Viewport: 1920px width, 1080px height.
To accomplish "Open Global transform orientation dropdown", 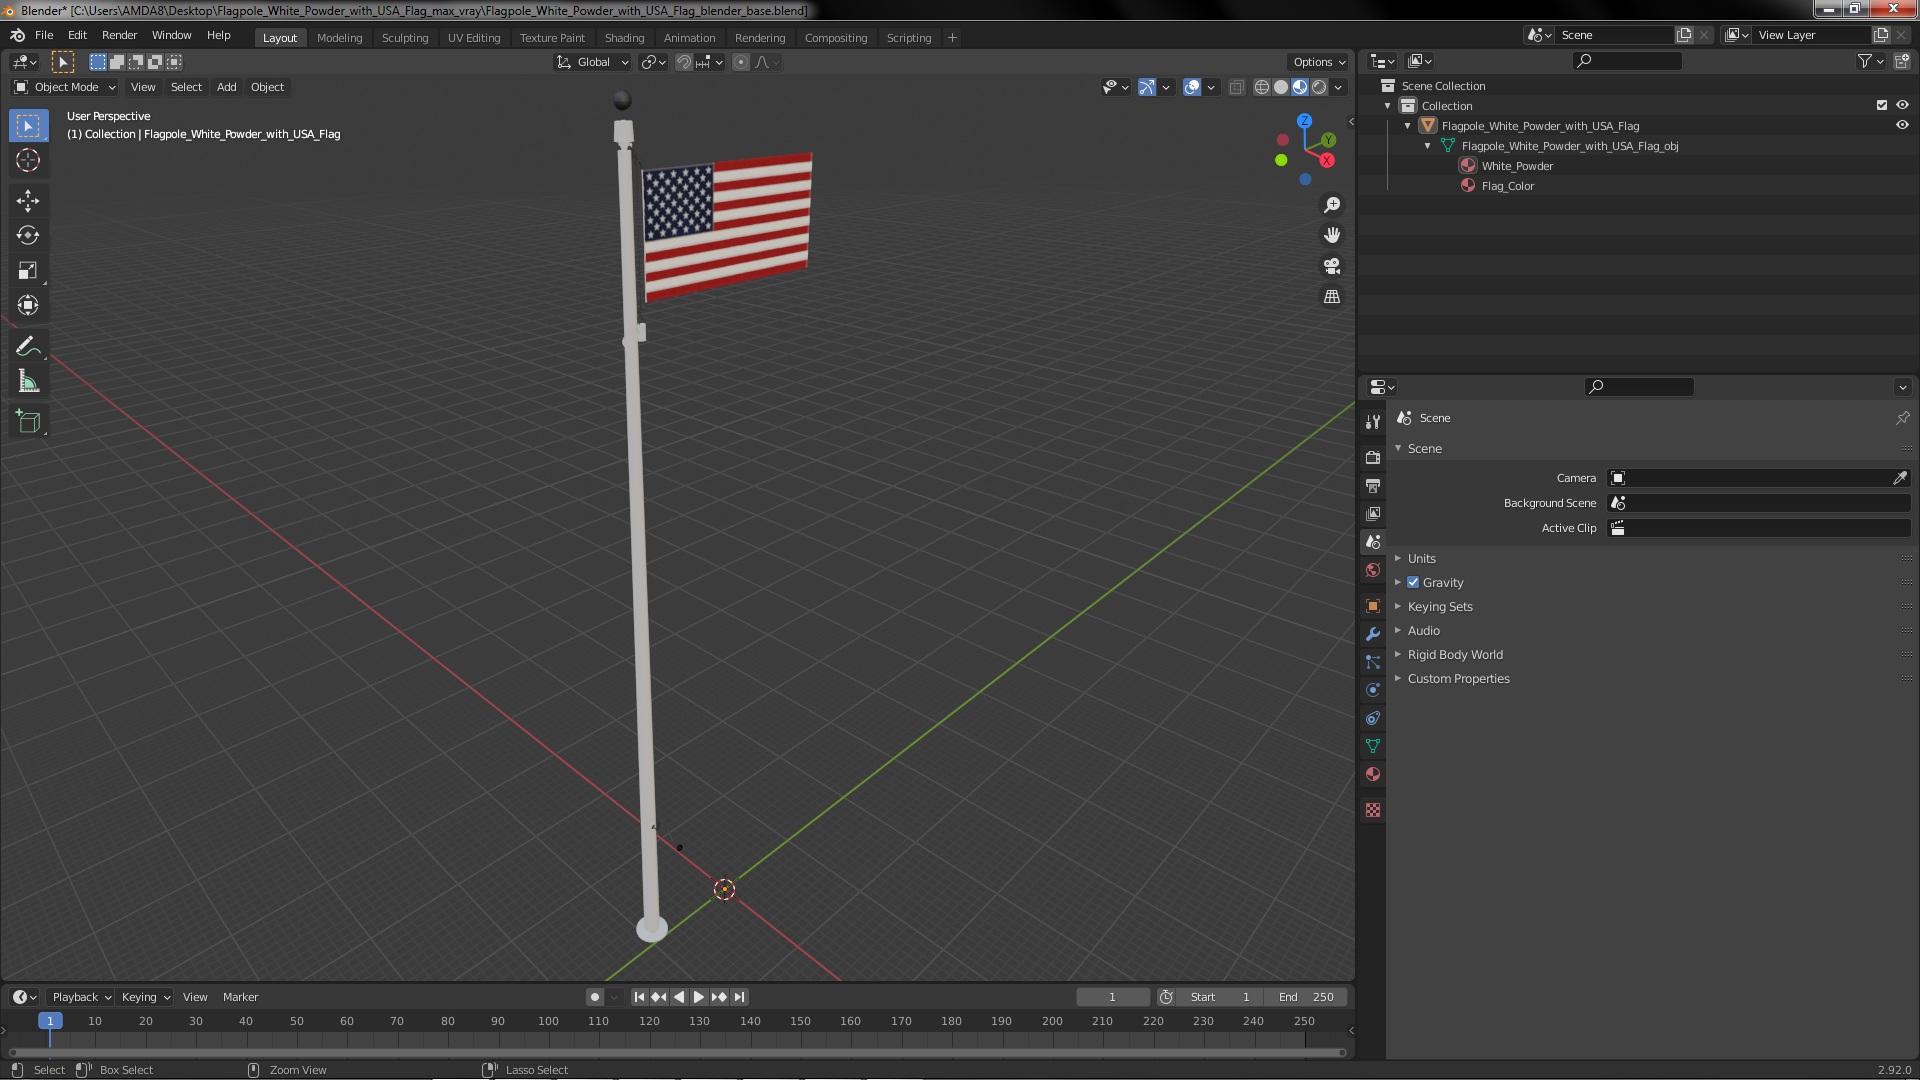I will [x=593, y=62].
